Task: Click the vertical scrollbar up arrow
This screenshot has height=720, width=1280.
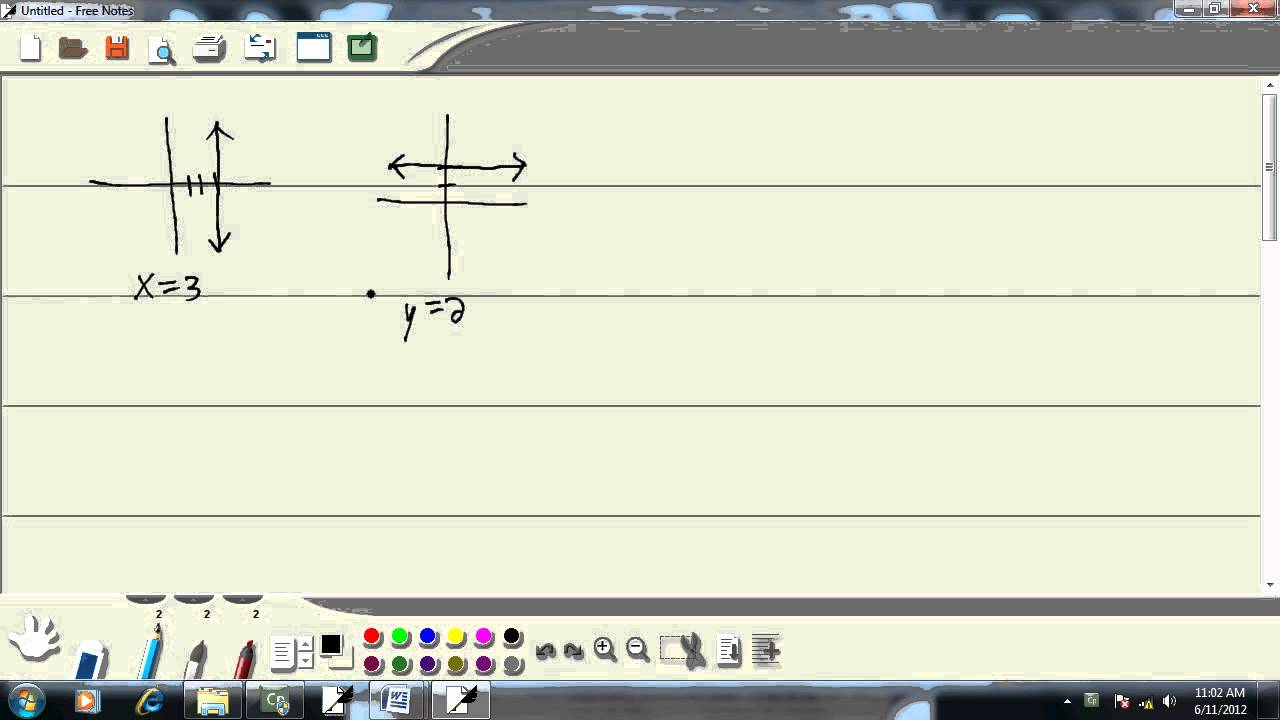Action: point(1270,85)
